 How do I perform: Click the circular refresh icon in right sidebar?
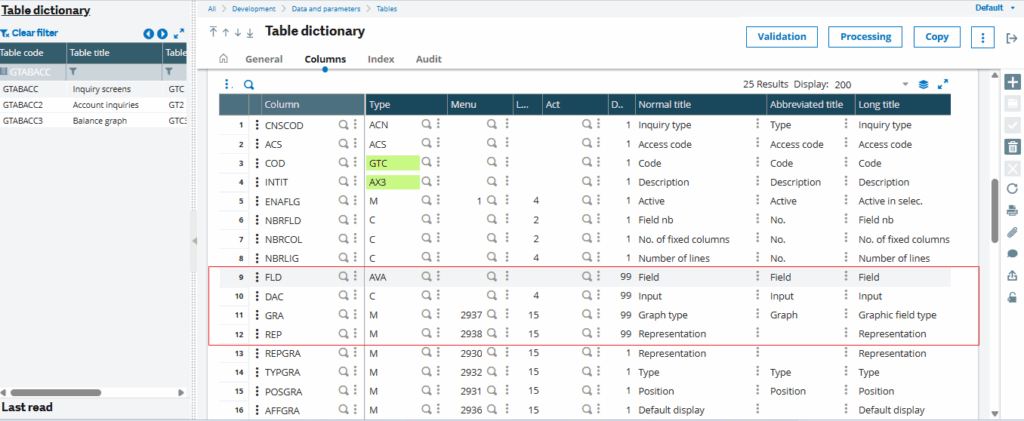1012,189
